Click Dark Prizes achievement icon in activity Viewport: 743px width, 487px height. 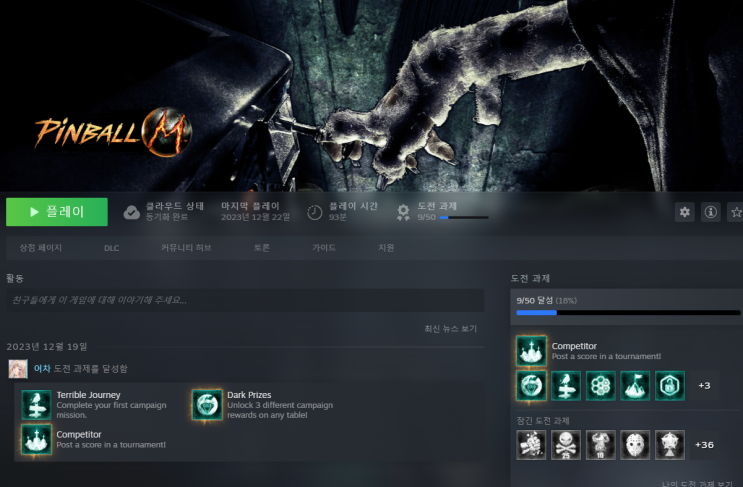click(x=207, y=405)
